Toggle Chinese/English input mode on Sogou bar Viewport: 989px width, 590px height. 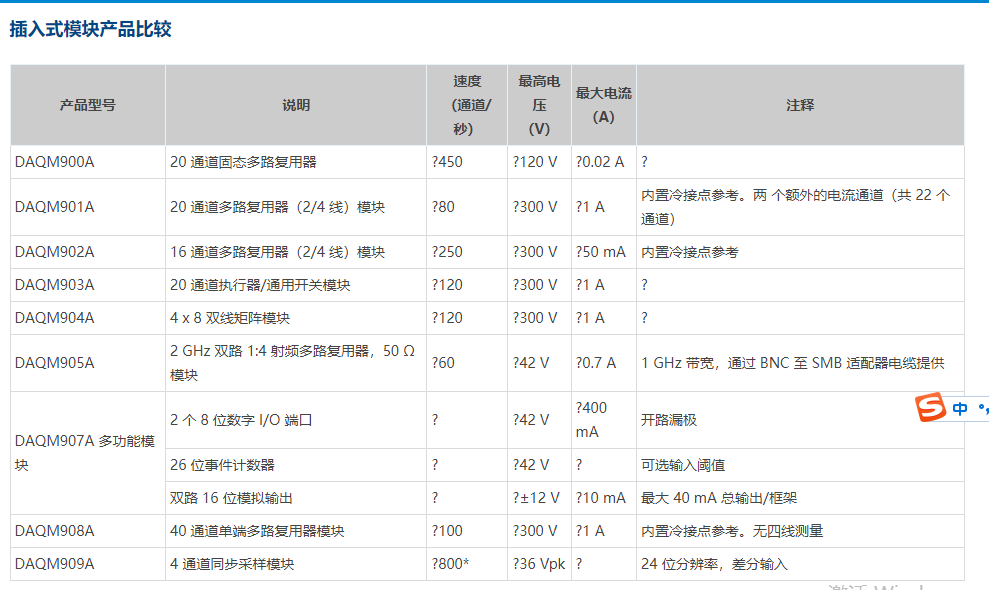click(x=960, y=407)
